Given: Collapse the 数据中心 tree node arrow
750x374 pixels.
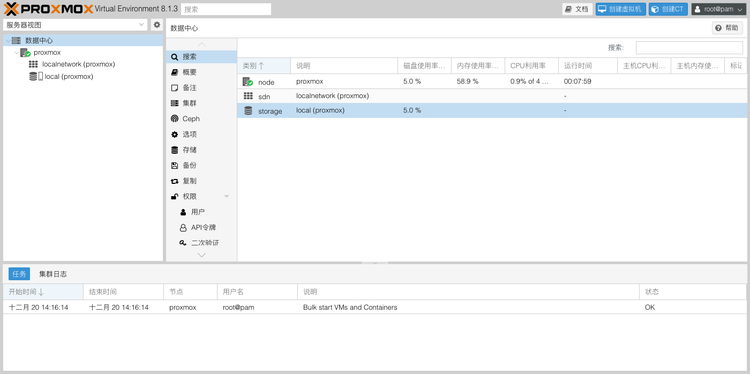Looking at the screenshot, I should [8, 41].
